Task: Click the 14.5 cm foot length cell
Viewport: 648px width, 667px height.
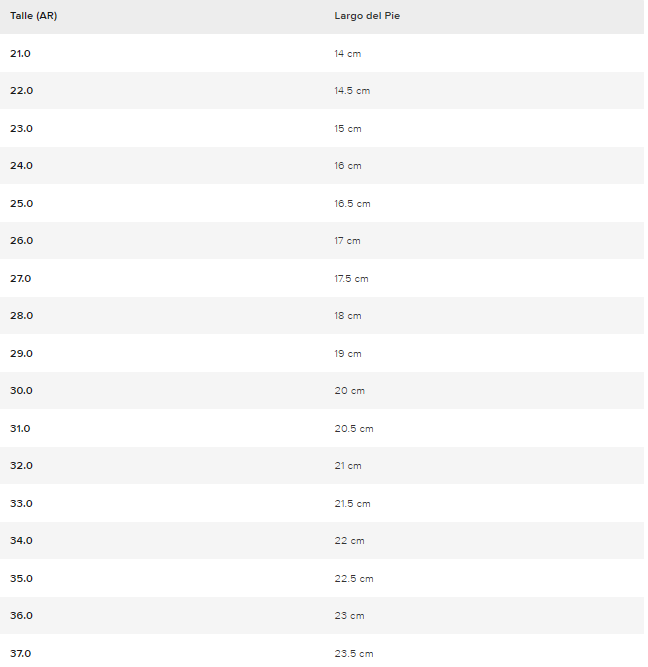Action: 352,91
